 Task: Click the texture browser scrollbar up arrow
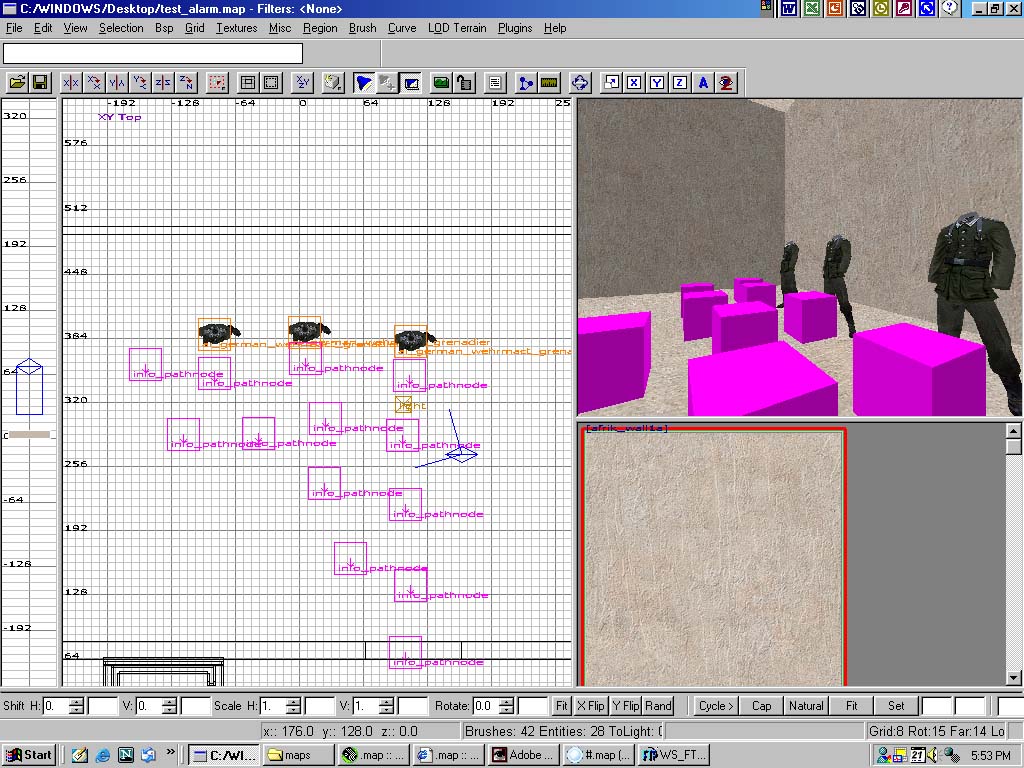[x=1013, y=431]
